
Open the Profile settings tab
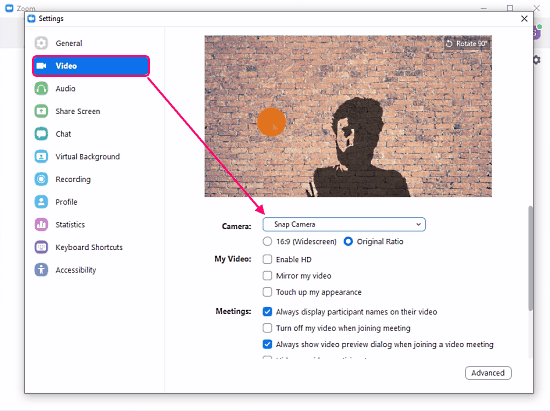pyautogui.click(x=91, y=202)
